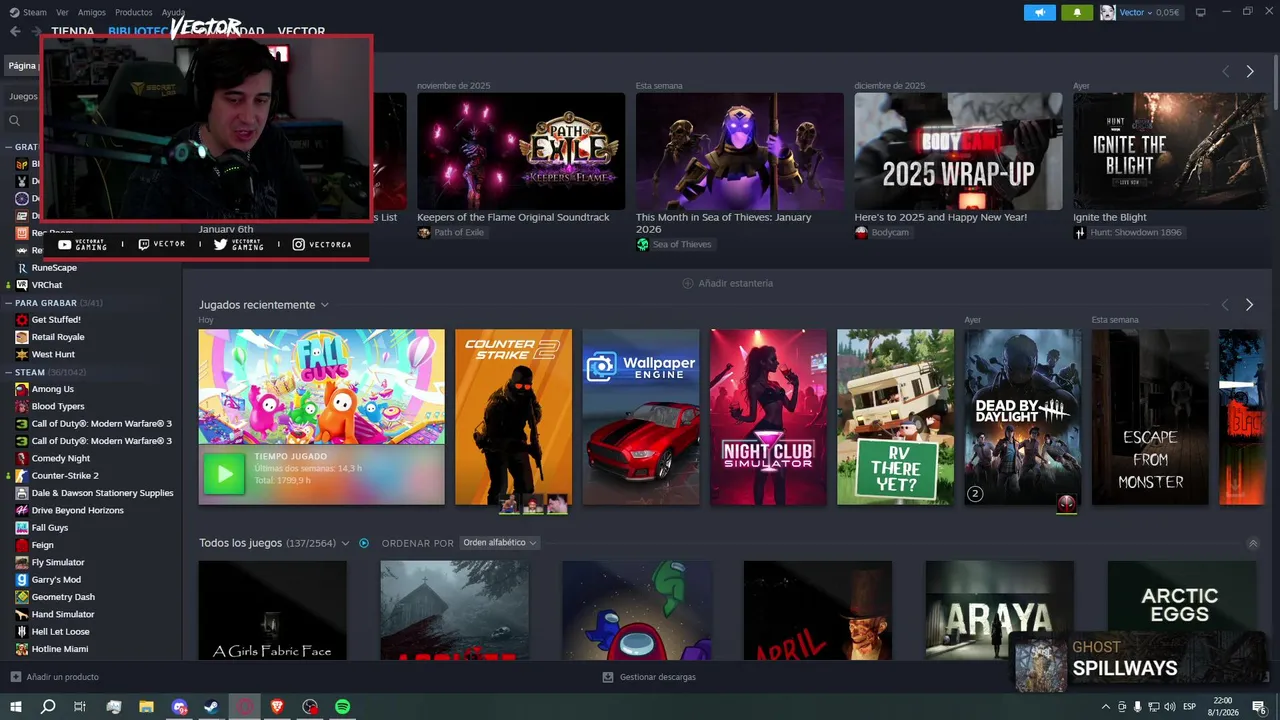Screen dimensions: 1280x720
Task: Show previous news items arrow
Action: point(1225,71)
